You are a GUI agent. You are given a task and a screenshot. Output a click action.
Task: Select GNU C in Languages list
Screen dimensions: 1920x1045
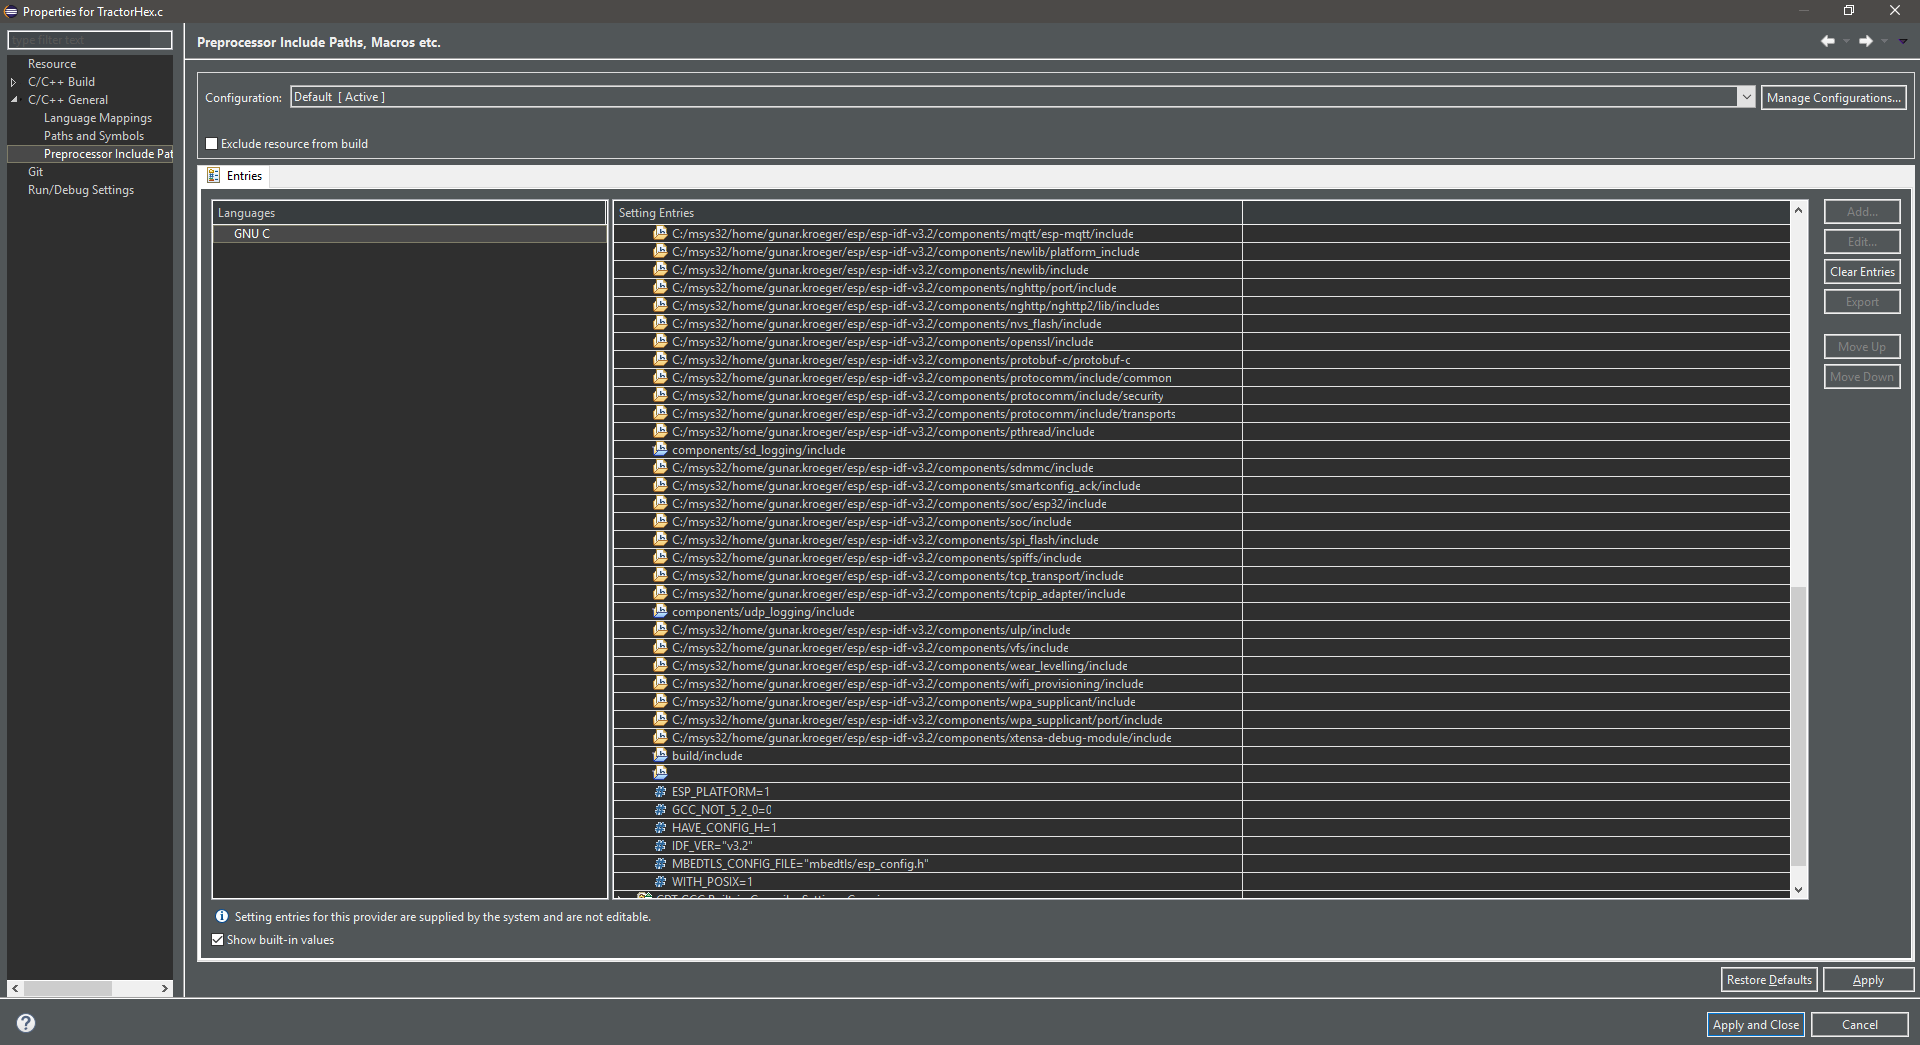409,233
